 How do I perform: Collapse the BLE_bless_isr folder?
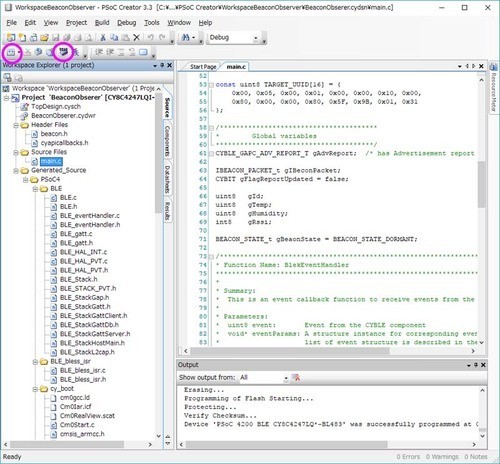(35, 362)
